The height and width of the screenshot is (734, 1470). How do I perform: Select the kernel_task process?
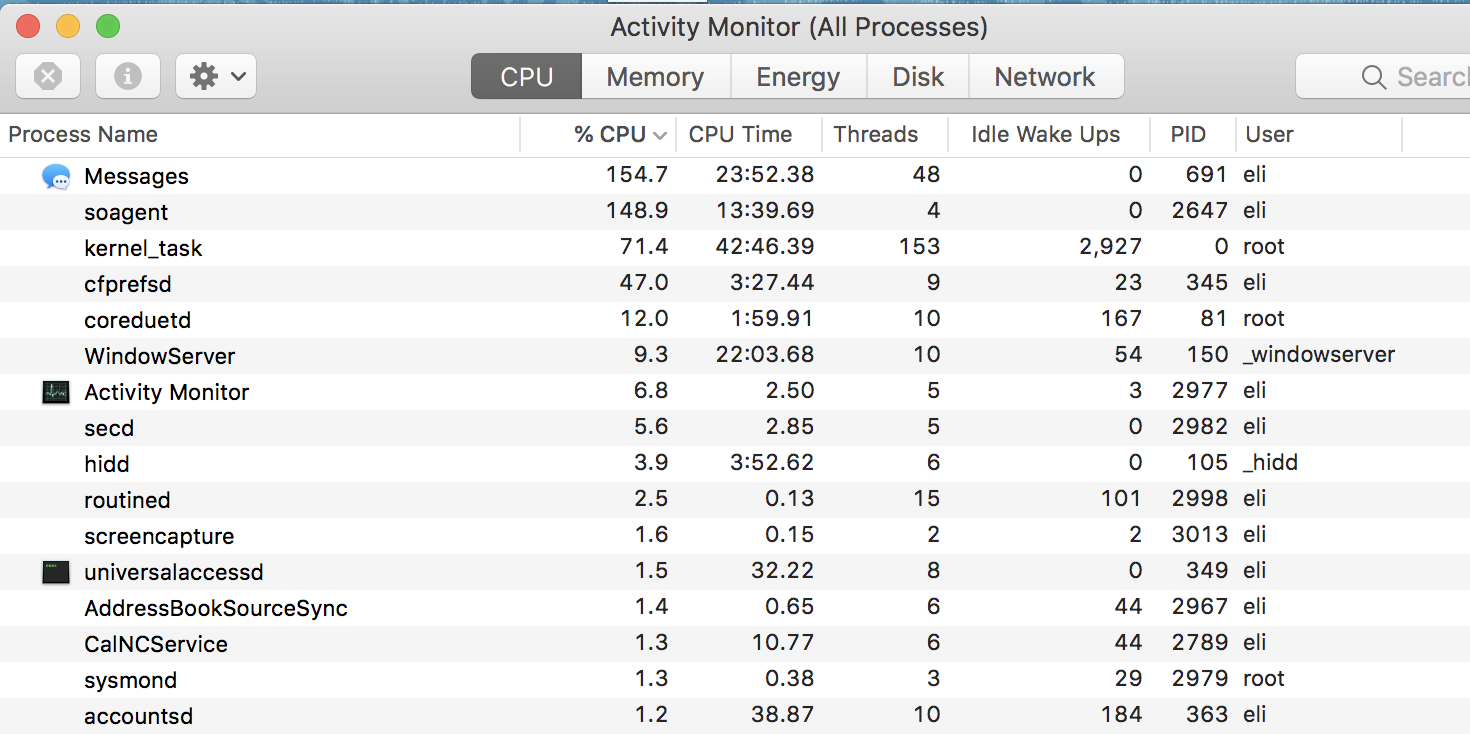pos(143,248)
